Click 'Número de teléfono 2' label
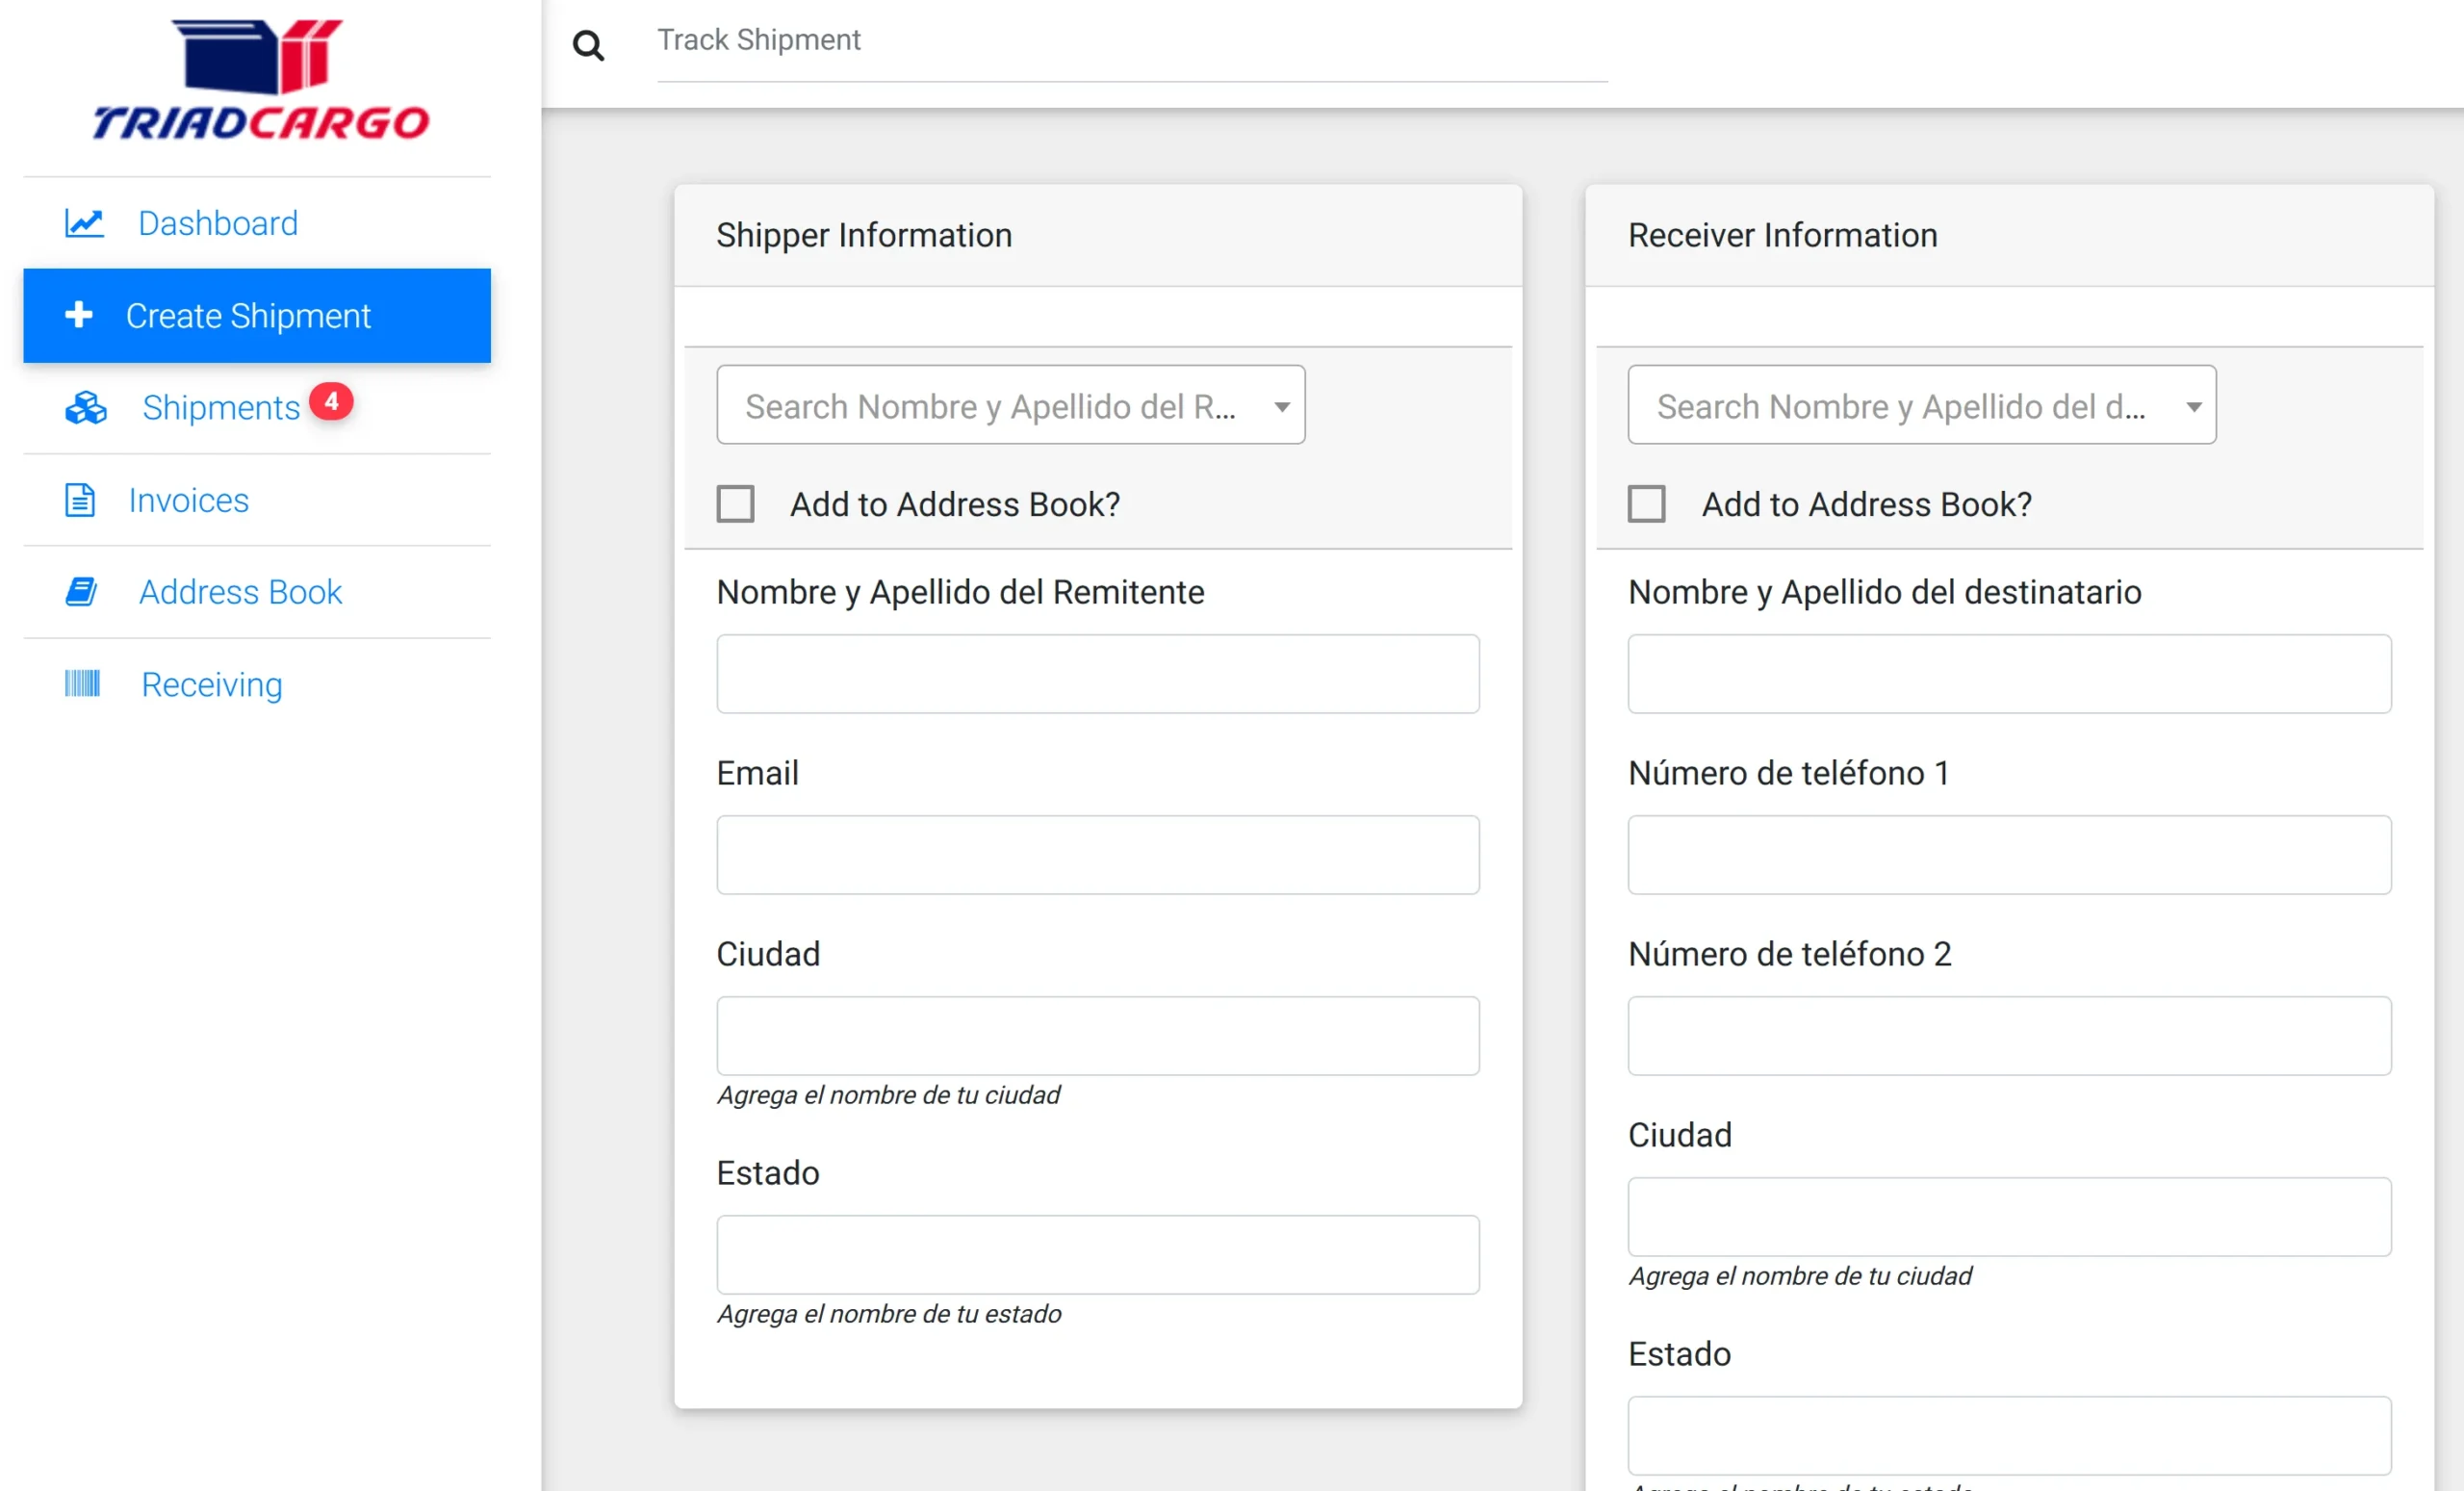This screenshot has width=2464, height=1491. (x=1789, y=954)
